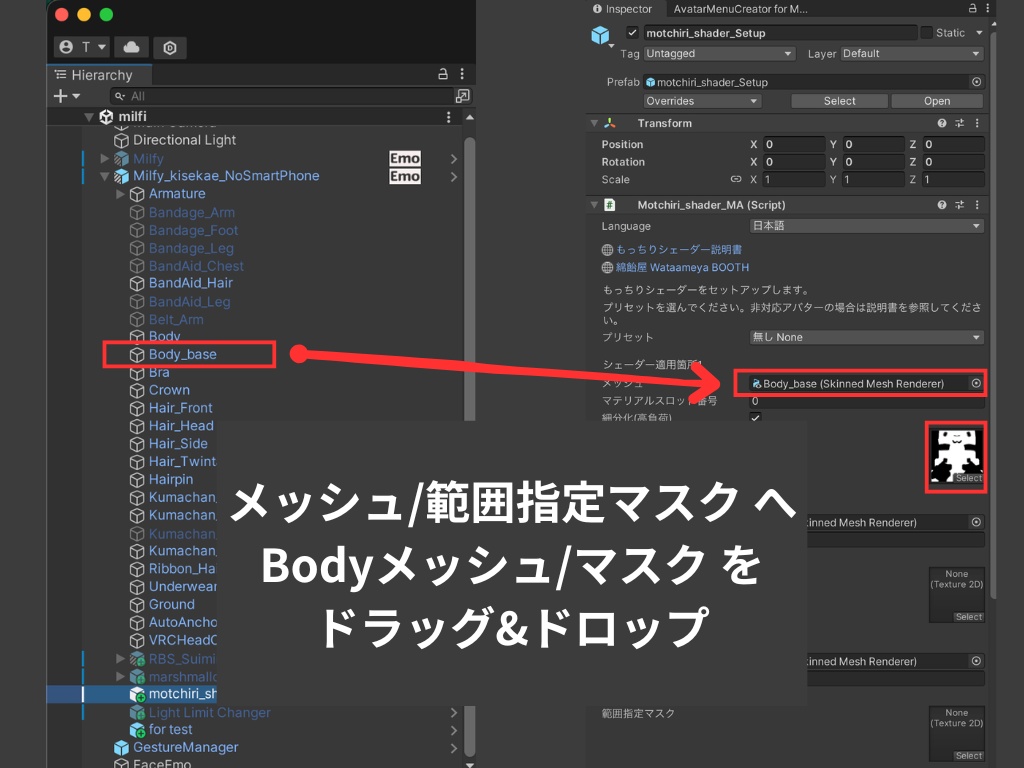1024x768 pixels.
Task: Open object picker for Prefab field
Action: click(976, 82)
